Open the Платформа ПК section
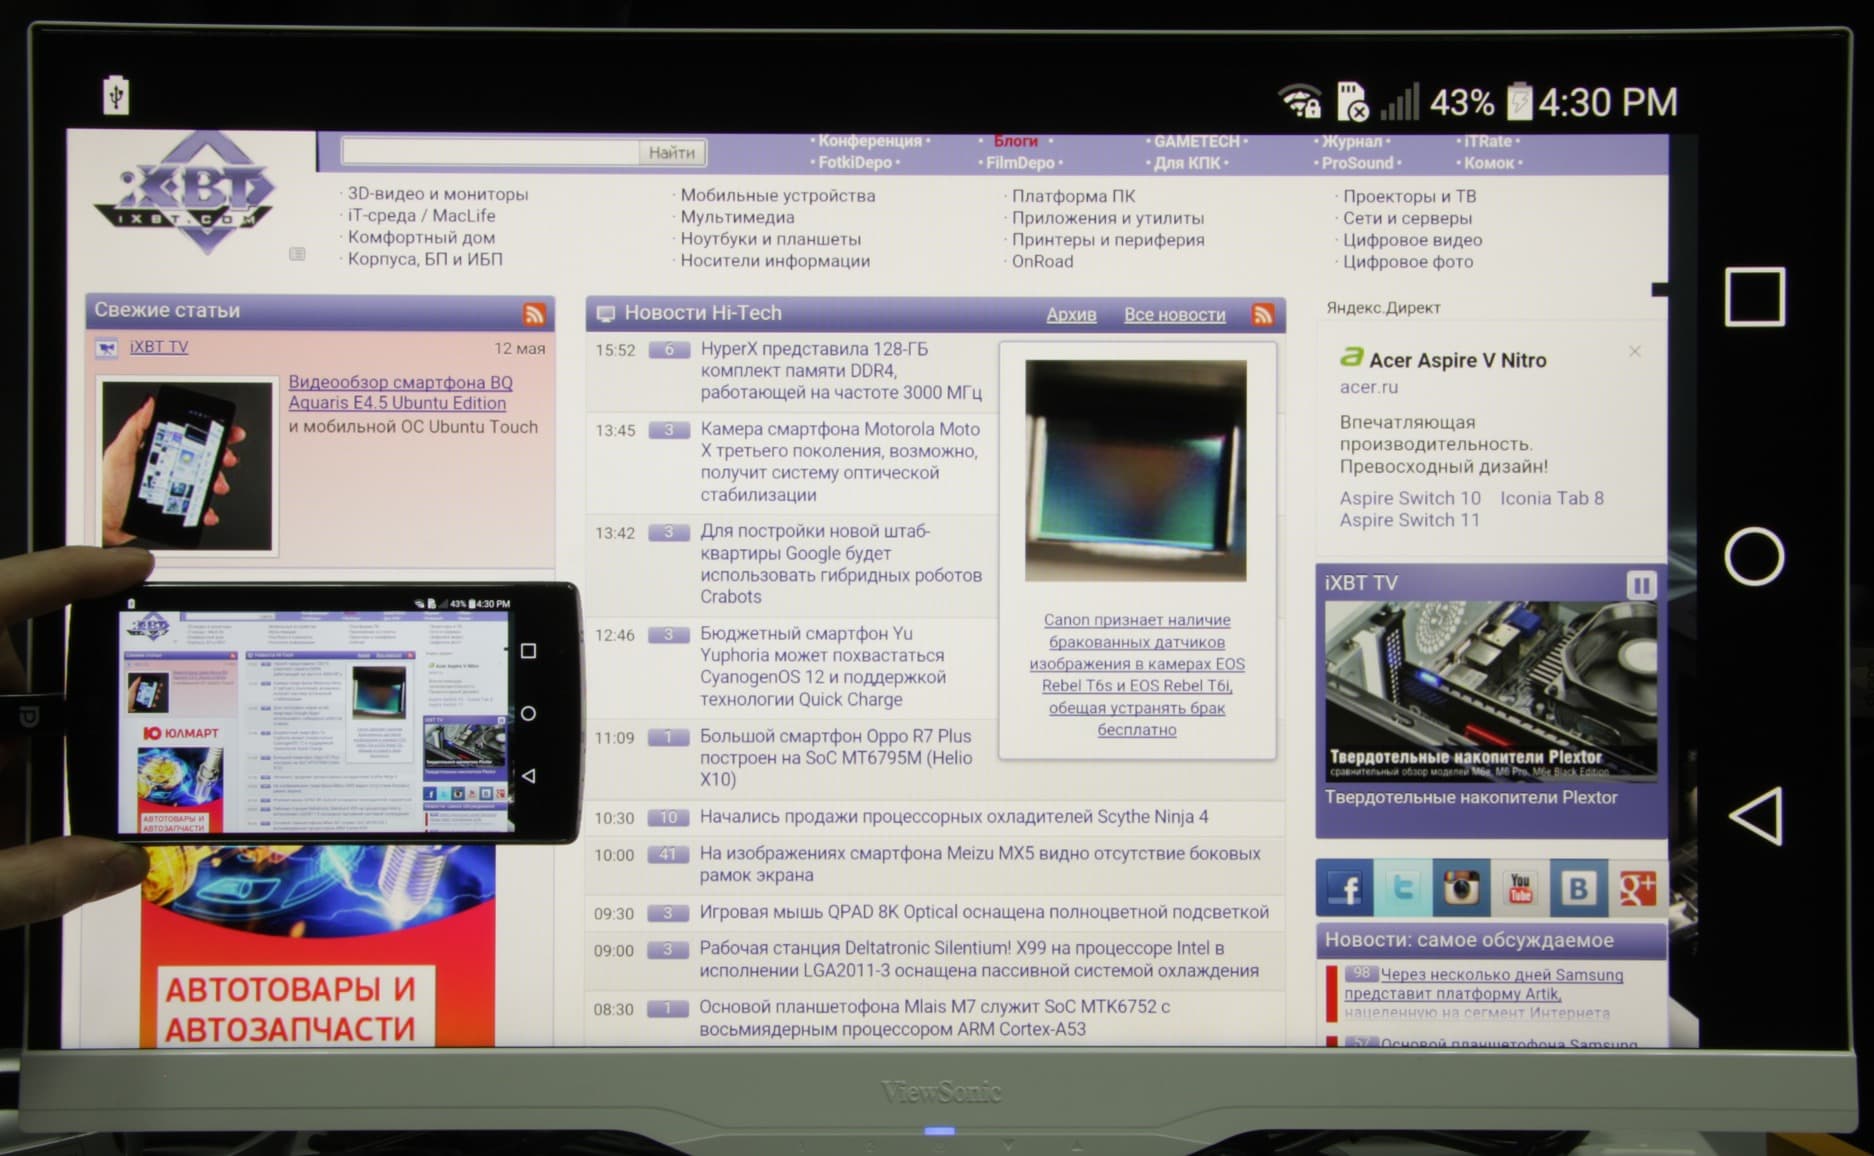 [x=1073, y=196]
